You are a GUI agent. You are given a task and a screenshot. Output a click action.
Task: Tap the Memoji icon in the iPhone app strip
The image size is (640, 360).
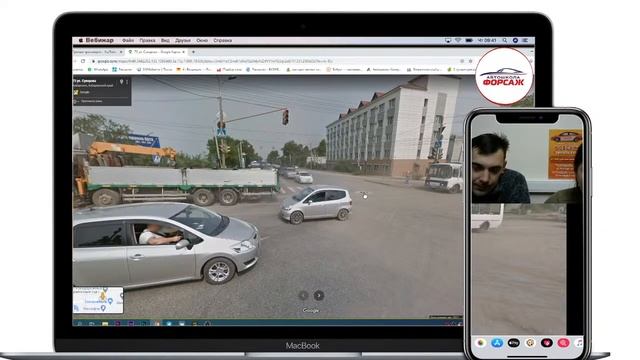(x=530, y=343)
